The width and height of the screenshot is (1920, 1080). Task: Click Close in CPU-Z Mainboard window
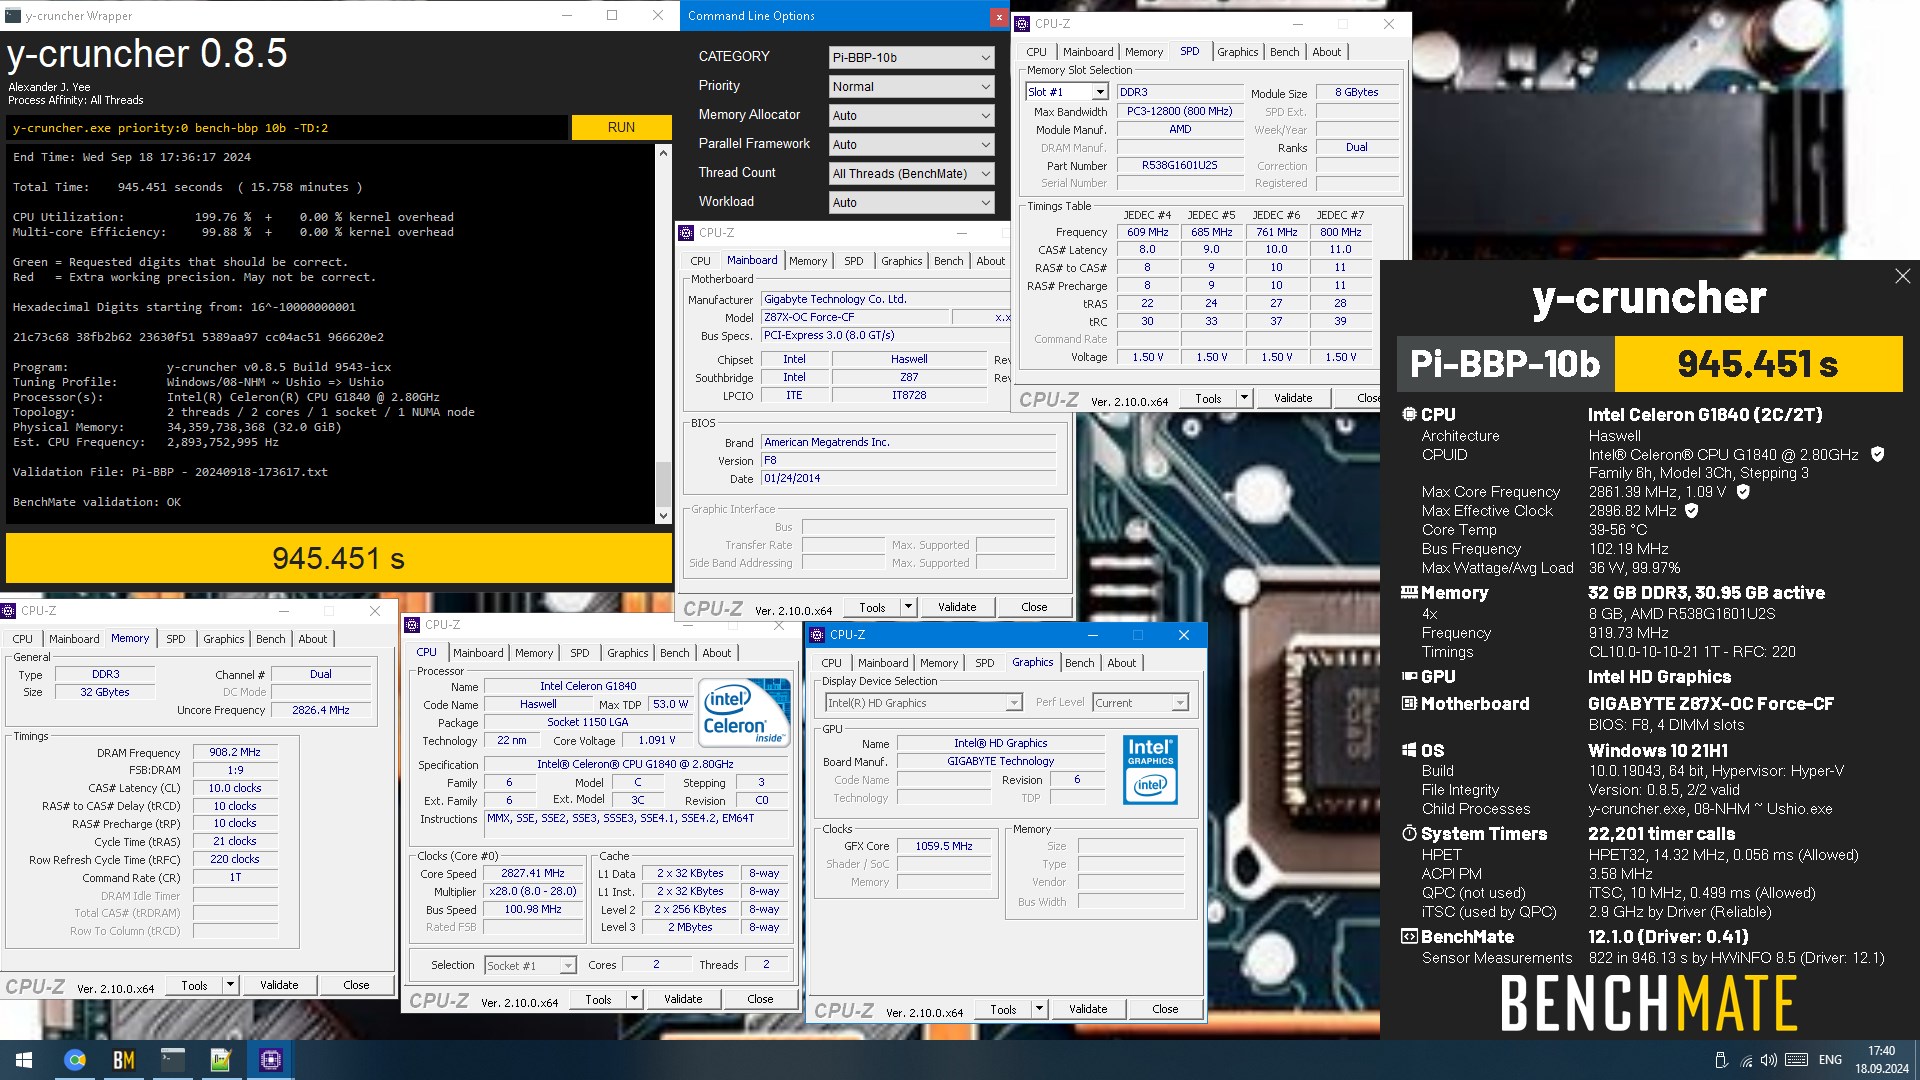point(1034,607)
